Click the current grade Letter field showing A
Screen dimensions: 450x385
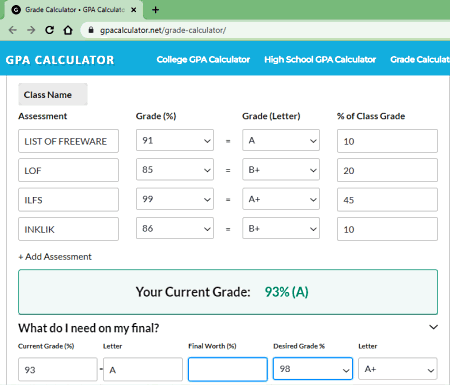[143, 369]
